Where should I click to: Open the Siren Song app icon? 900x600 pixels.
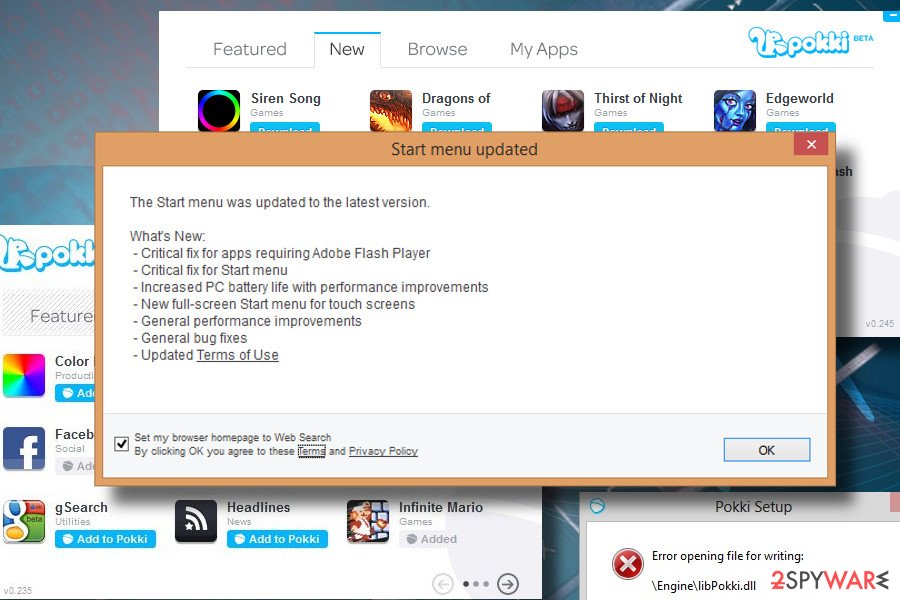[219, 111]
